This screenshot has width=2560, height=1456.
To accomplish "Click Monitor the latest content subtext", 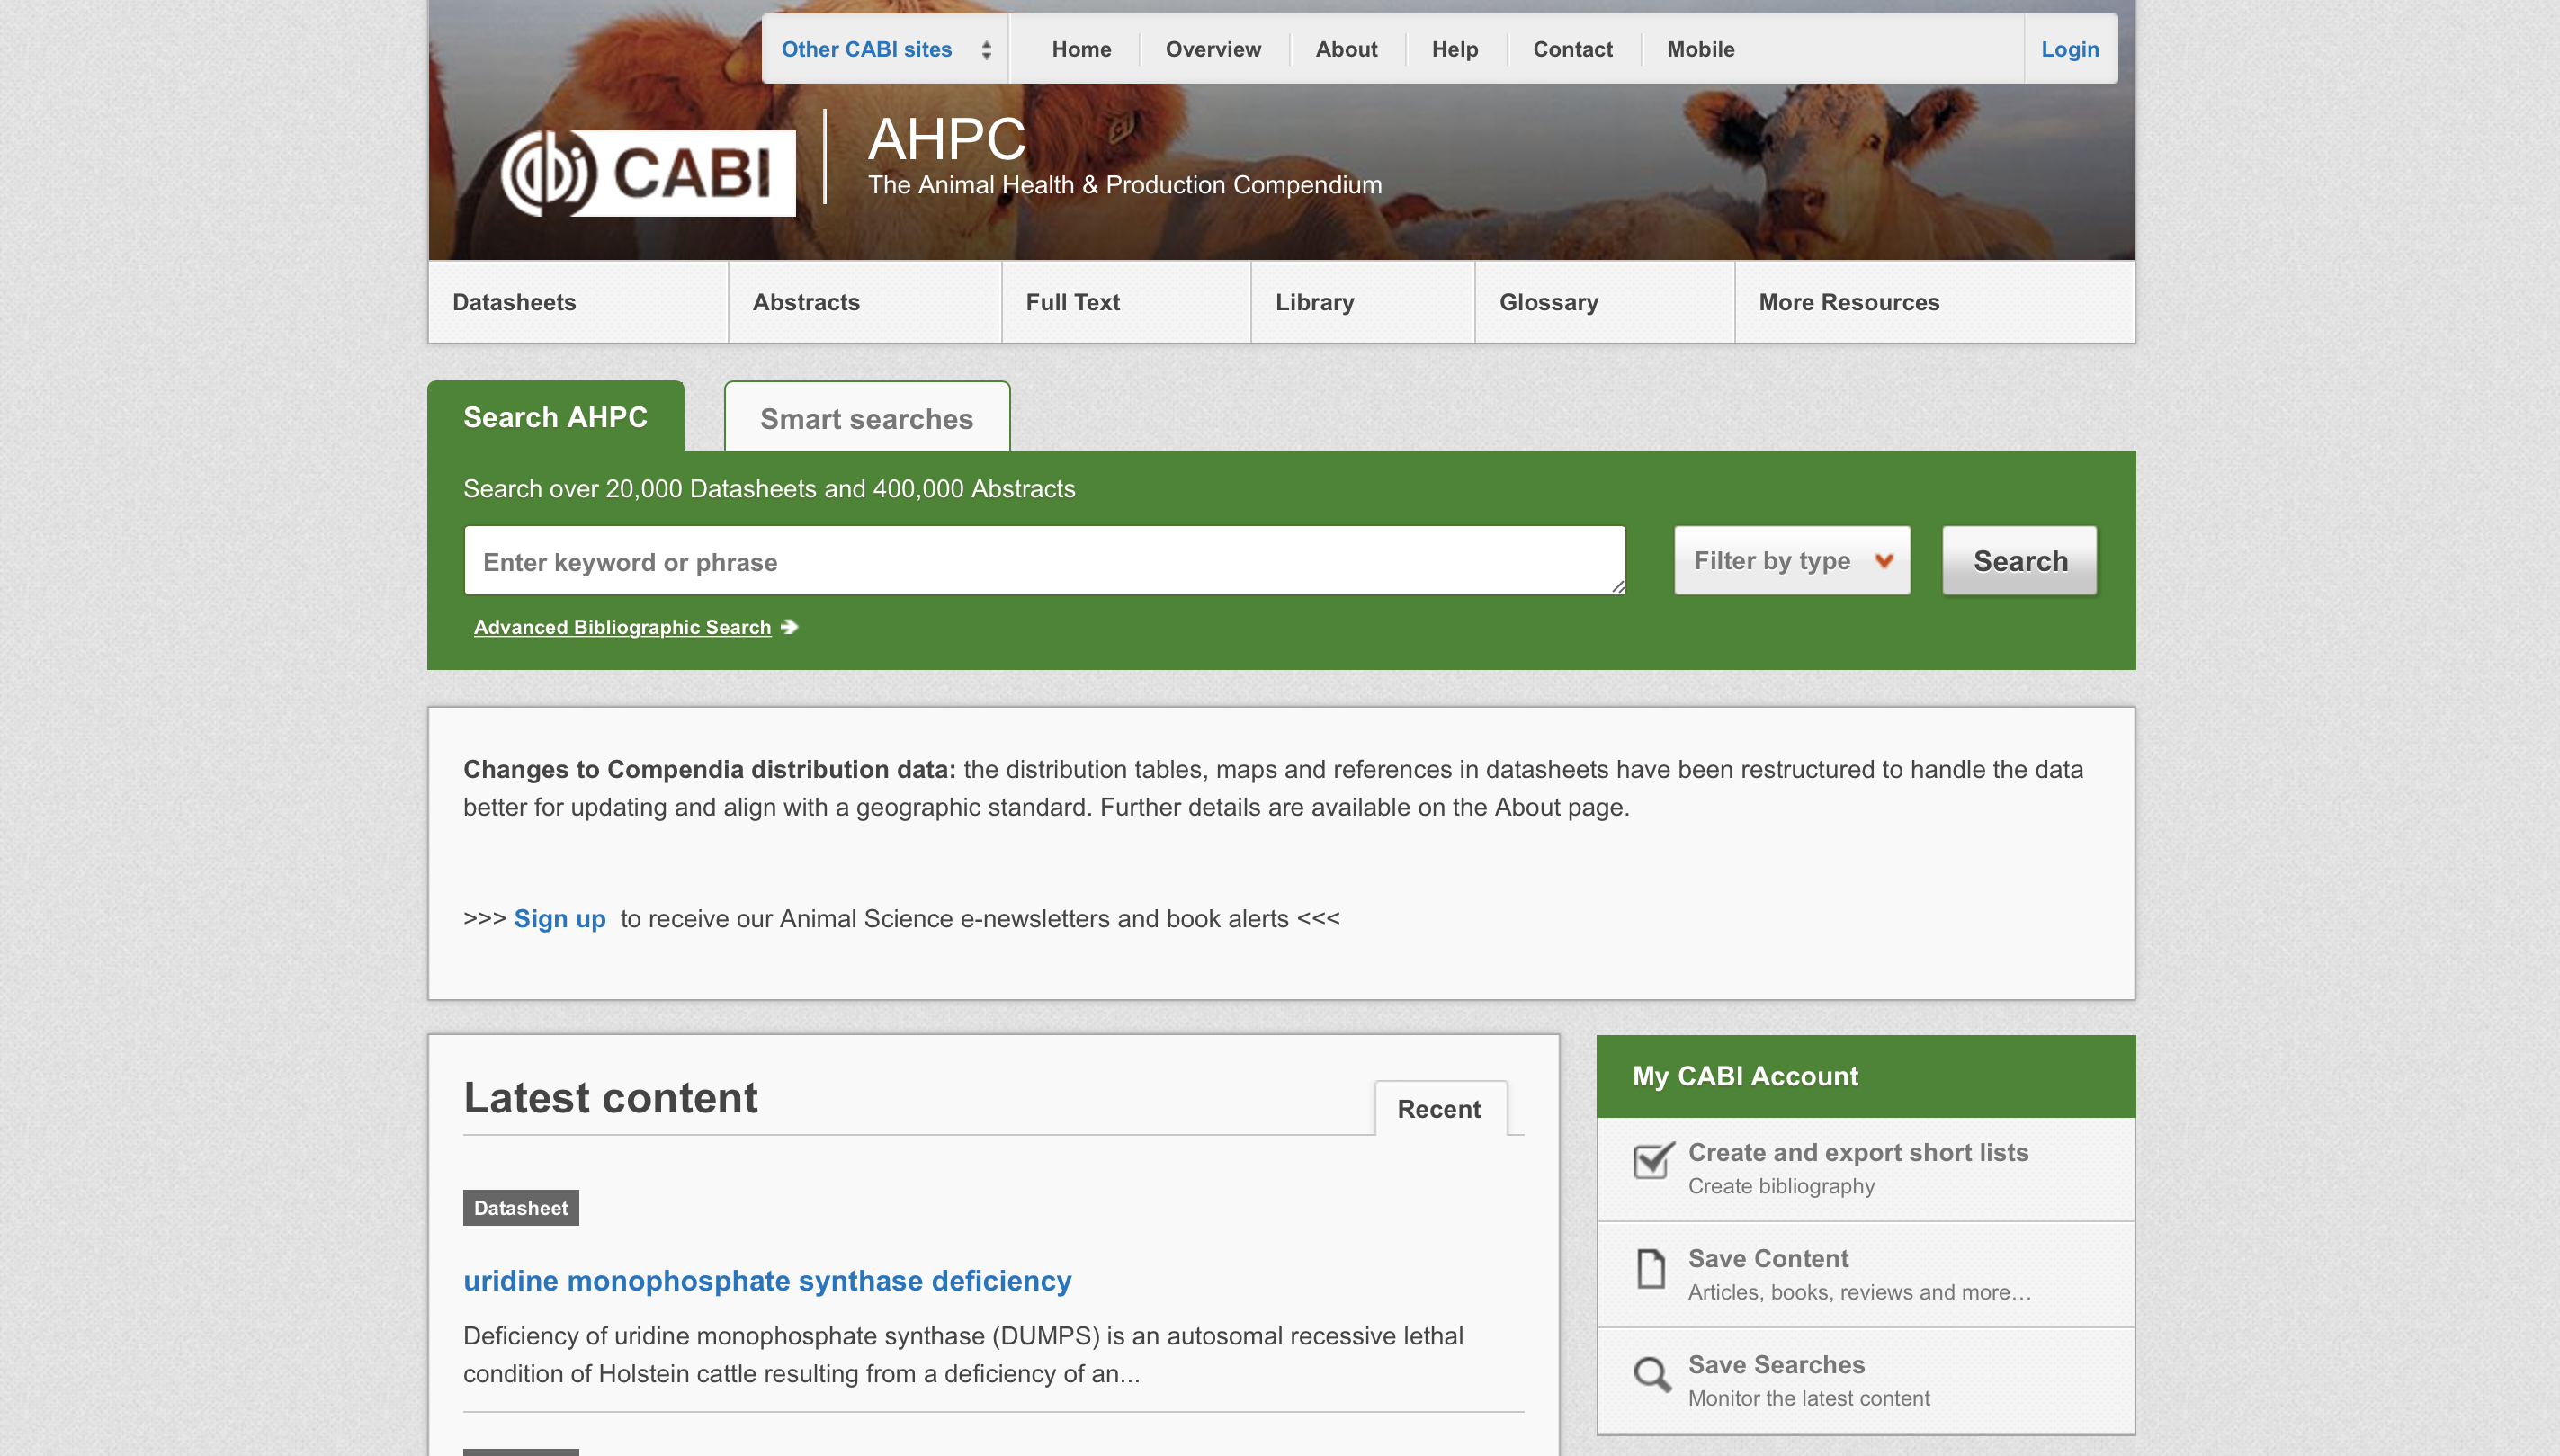I will click(x=1808, y=1398).
